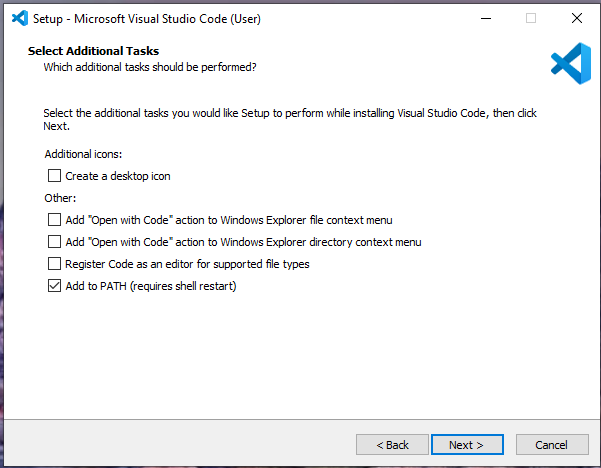Image resolution: width=601 pixels, height=468 pixels.
Task: Minimize the Setup window
Action: pyautogui.click(x=485, y=18)
